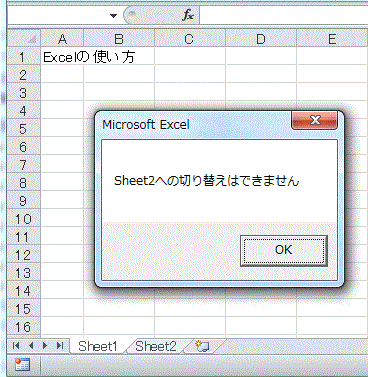Click OK in the Microsoft Excel dialog
The image size is (368, 377).
284,250
